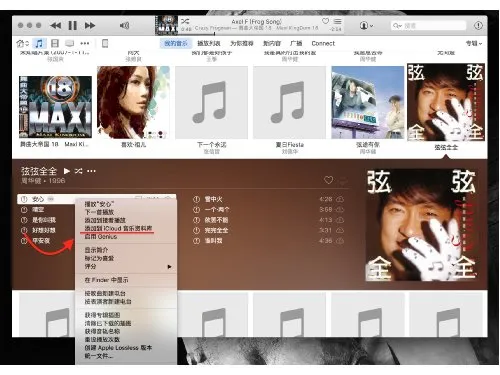
Task: Skip forward to the next track
Action: pos(90,25)
